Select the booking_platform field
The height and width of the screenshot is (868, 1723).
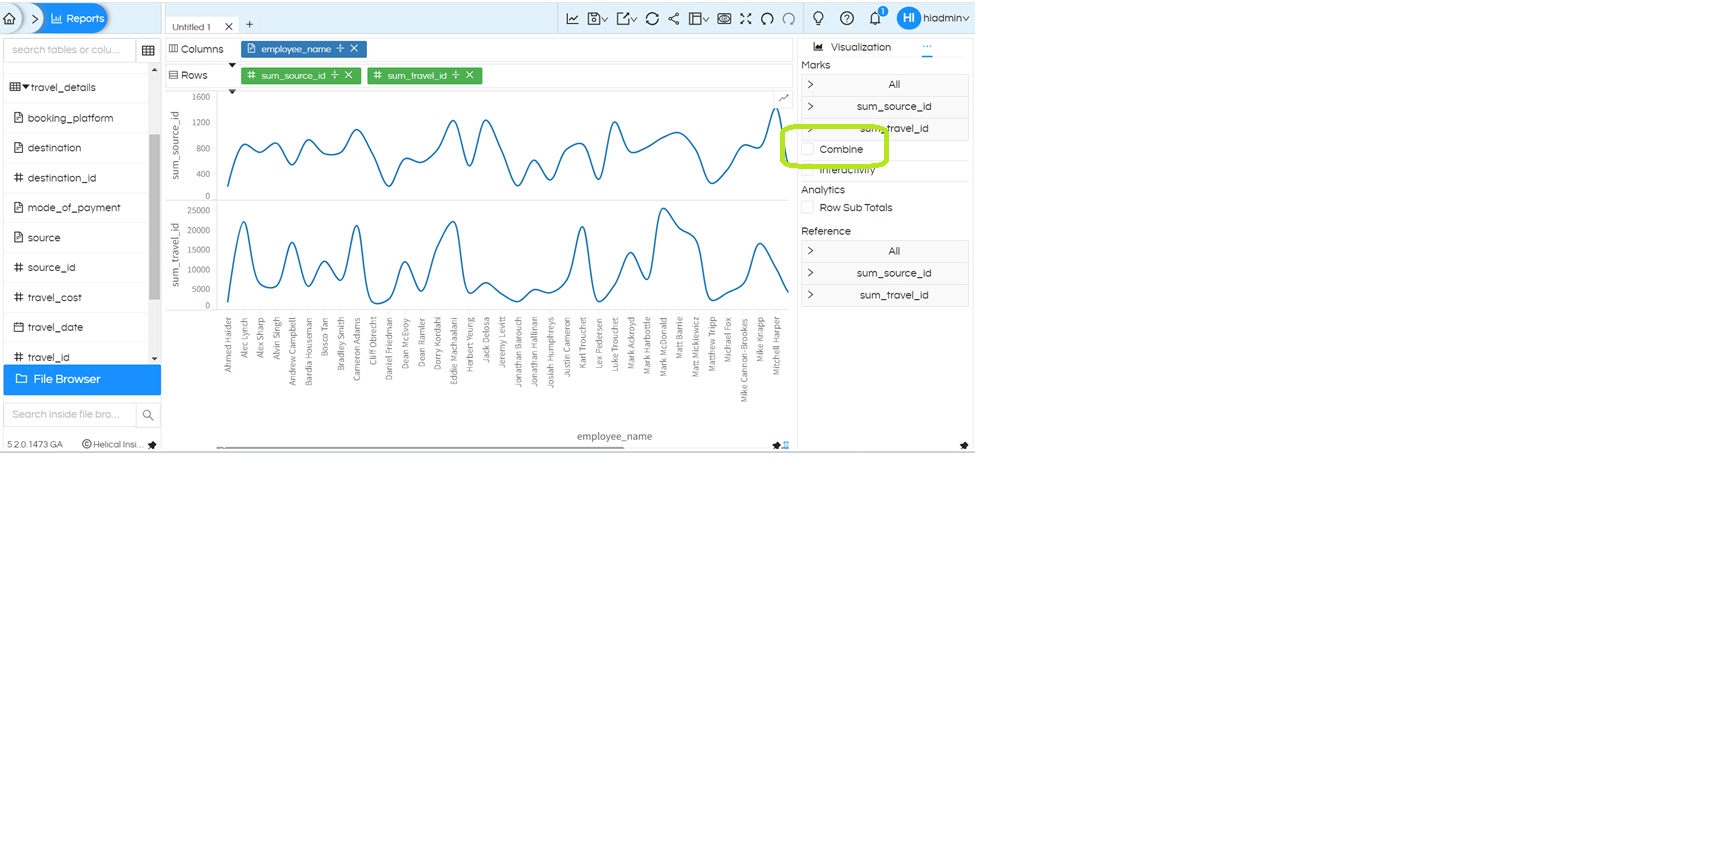(x=70, y=118)
